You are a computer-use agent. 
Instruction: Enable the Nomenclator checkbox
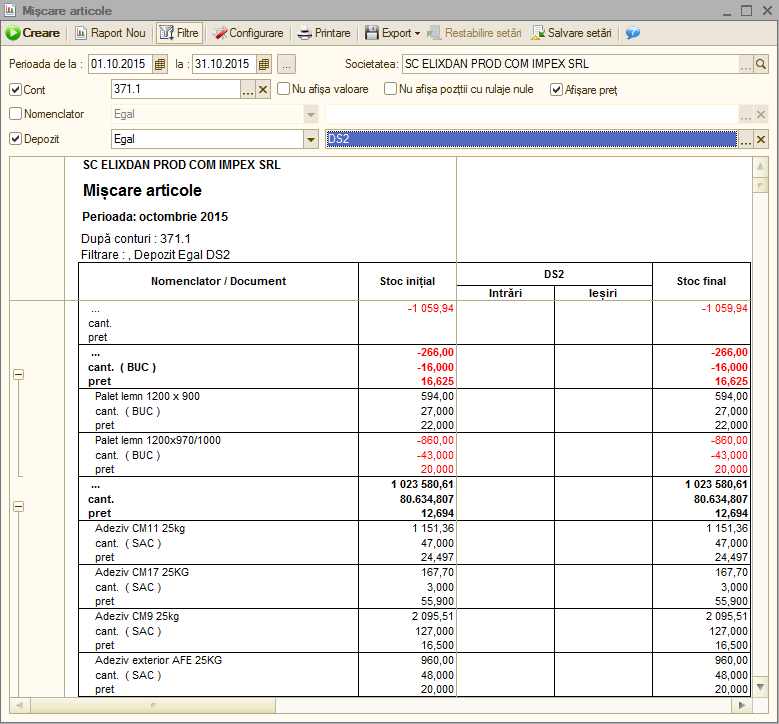[x=15, y=114]
